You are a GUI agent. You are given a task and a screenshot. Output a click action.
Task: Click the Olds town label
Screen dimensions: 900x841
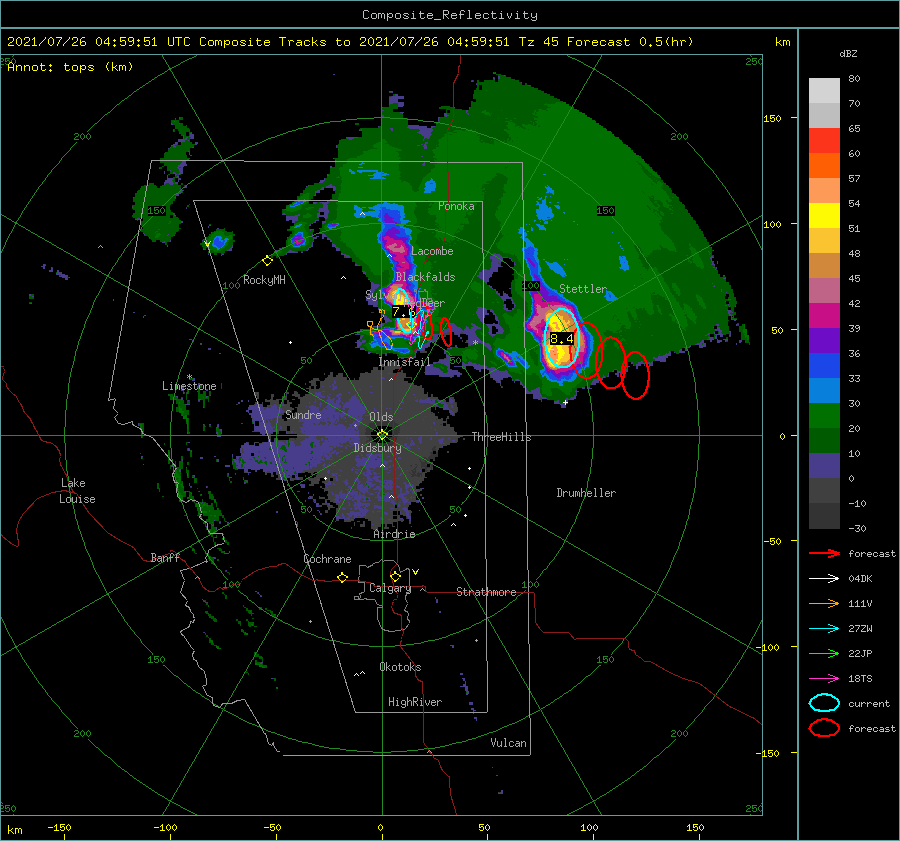[381, 417]
